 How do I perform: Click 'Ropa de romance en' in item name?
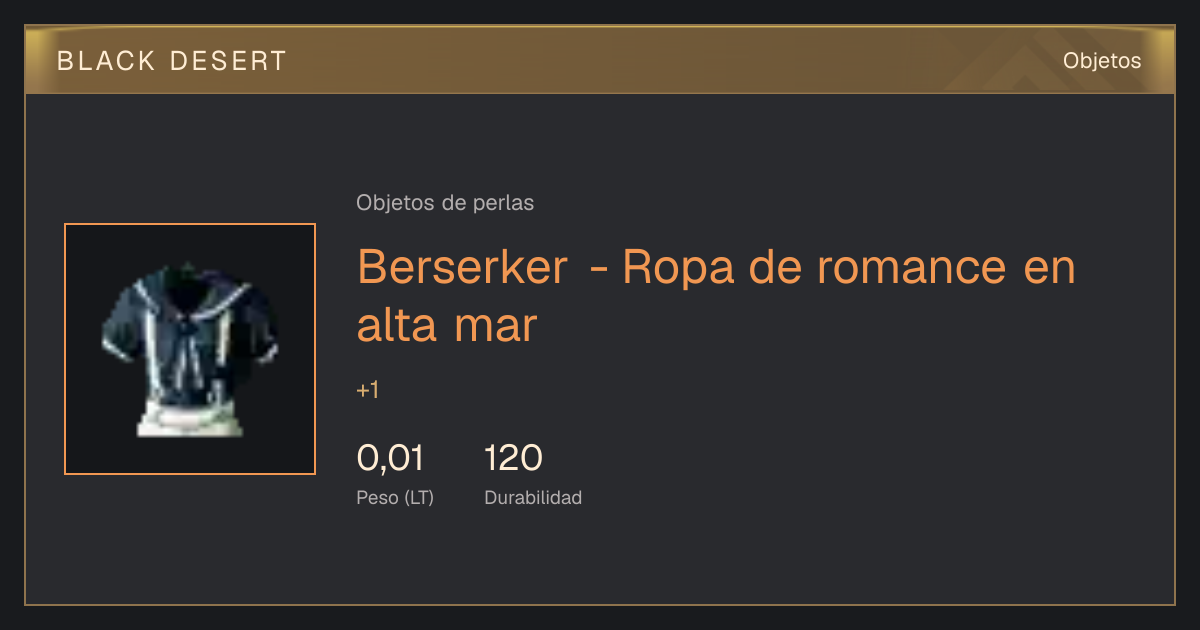(849, 269)
